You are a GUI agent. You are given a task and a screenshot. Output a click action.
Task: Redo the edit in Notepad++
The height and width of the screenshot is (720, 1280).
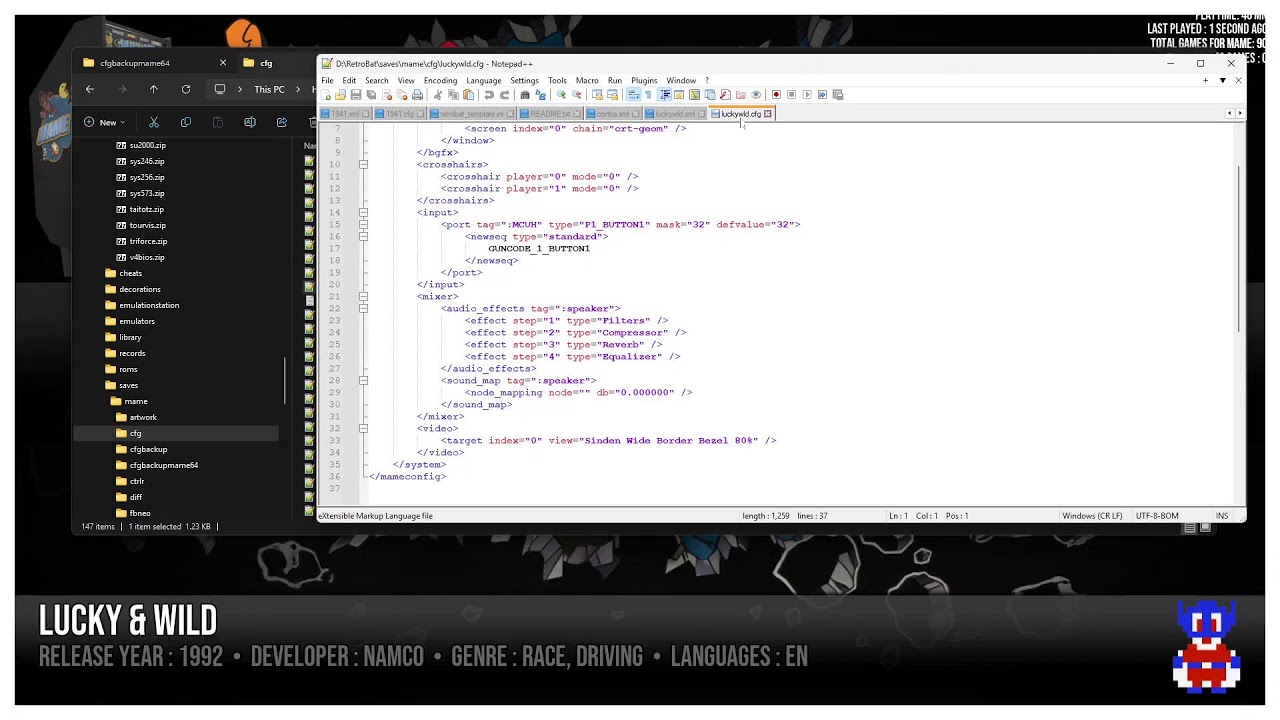(505, 95)
